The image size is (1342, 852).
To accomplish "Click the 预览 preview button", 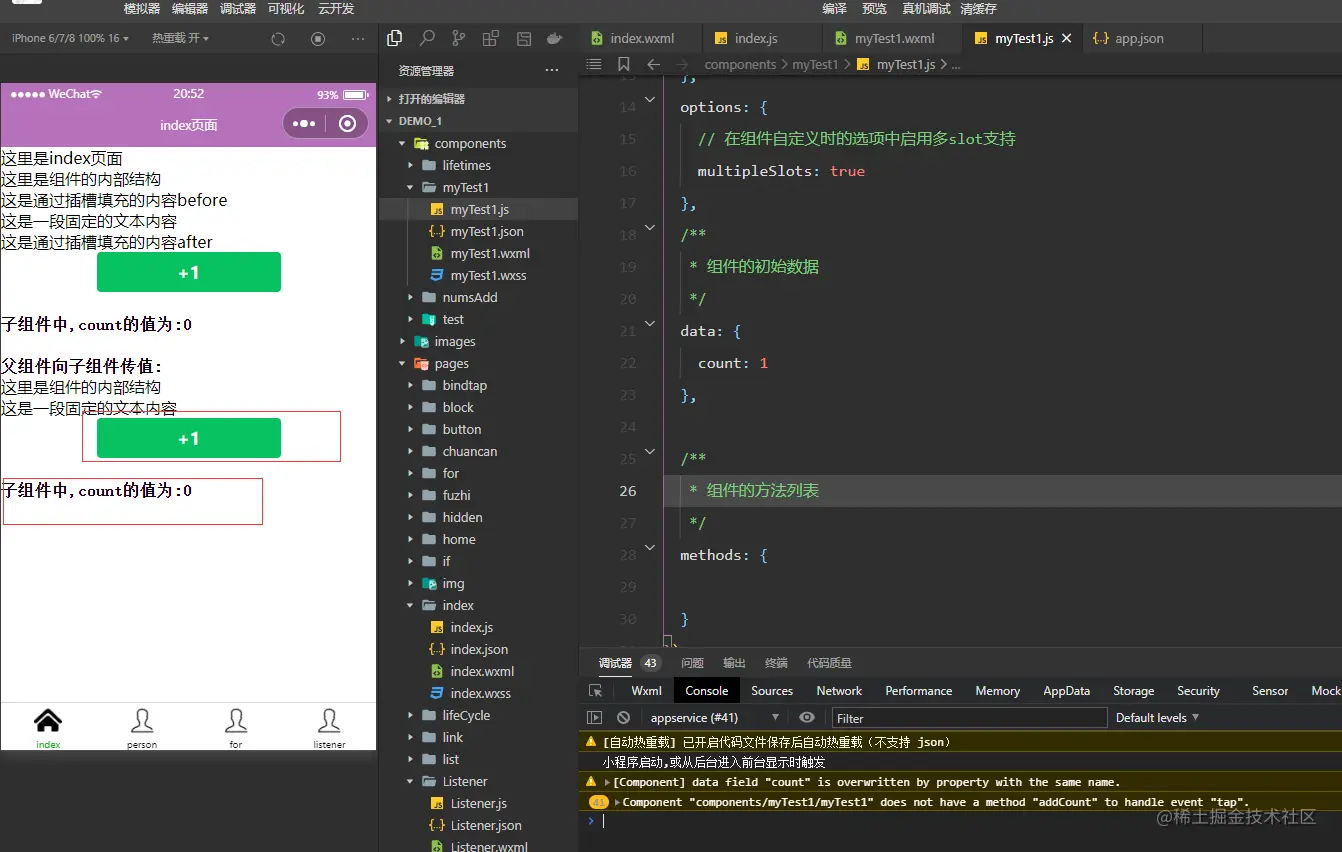I will [x=874, y=8].
